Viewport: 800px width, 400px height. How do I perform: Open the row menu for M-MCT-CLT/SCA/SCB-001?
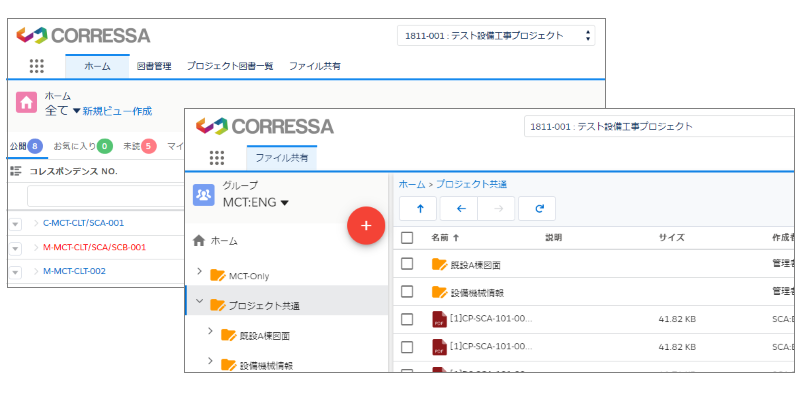(x=15, y=248)
